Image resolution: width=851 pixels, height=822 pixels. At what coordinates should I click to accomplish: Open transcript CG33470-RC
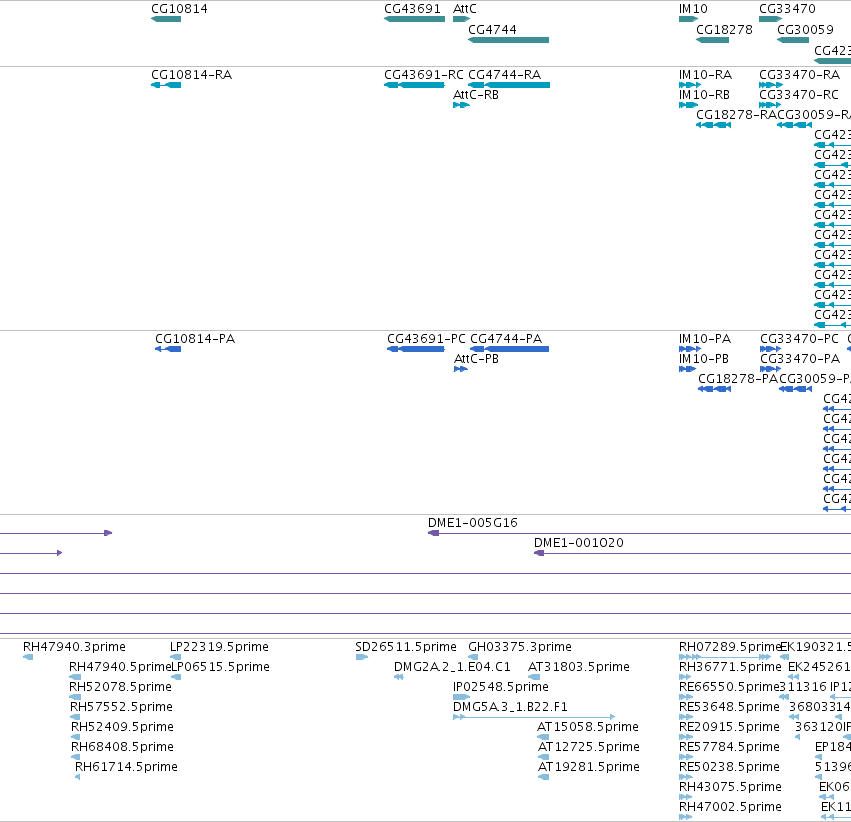tap(770, 105)
